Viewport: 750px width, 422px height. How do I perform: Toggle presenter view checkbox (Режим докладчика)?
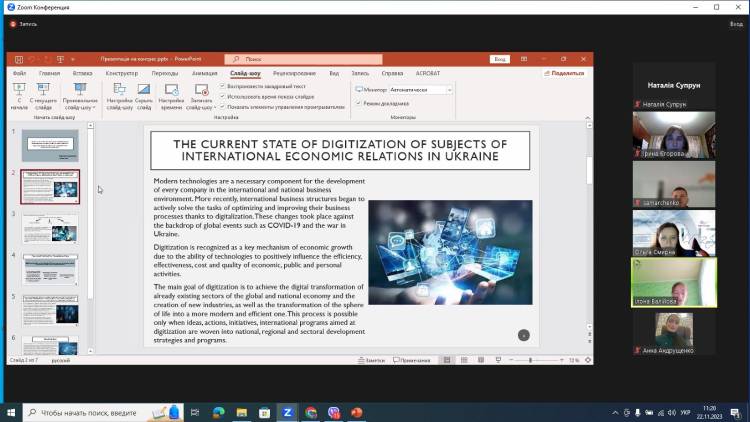pyautogui.click(x=359, y=103)
